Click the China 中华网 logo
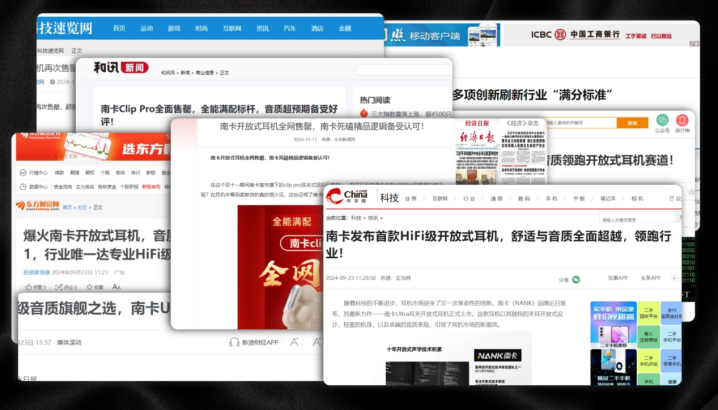This screenshot has height=410, width=718. [347, 196]
